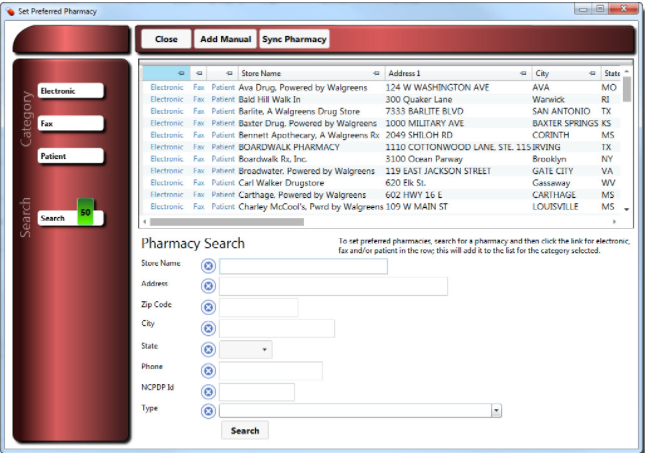645x453 pixels.
Task: Open the Type dropdown arrow
Action: coord(497,411)
